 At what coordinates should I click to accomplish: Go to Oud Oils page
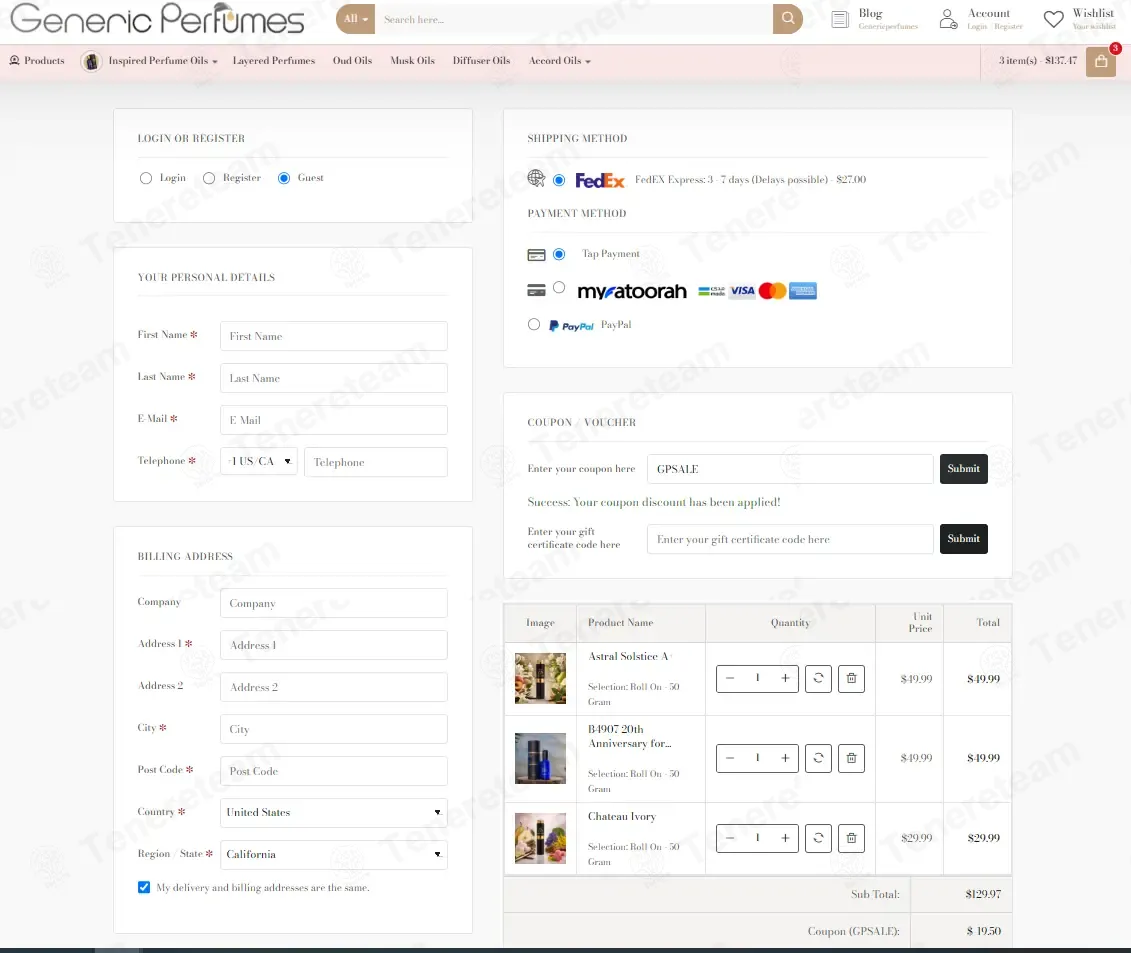tap(353, 61)
